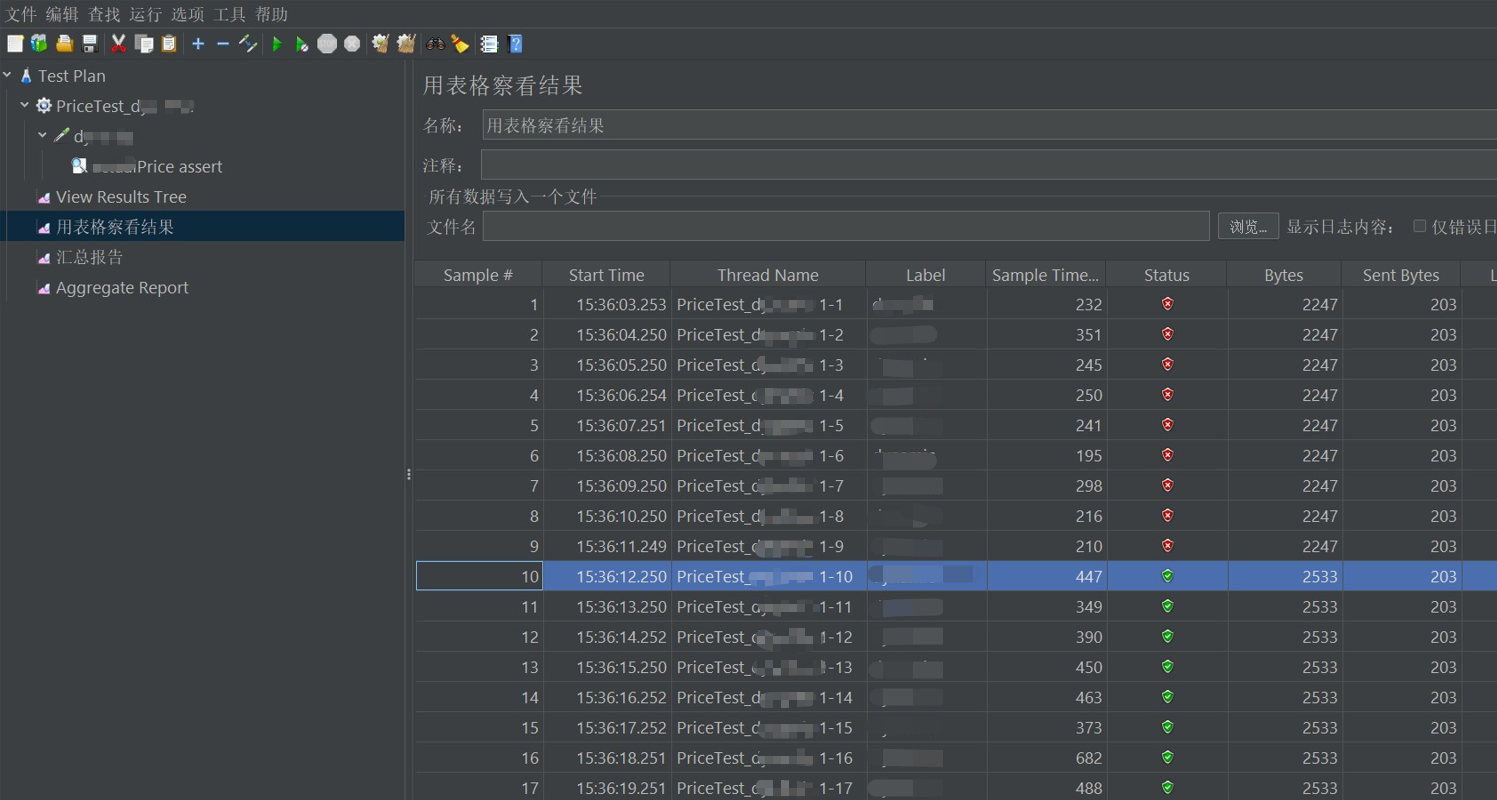Image resolution: width=1497 pixels, height=800 pixels.
Task: Click the 注释 comment input field
Action: [x=989, y=165]
